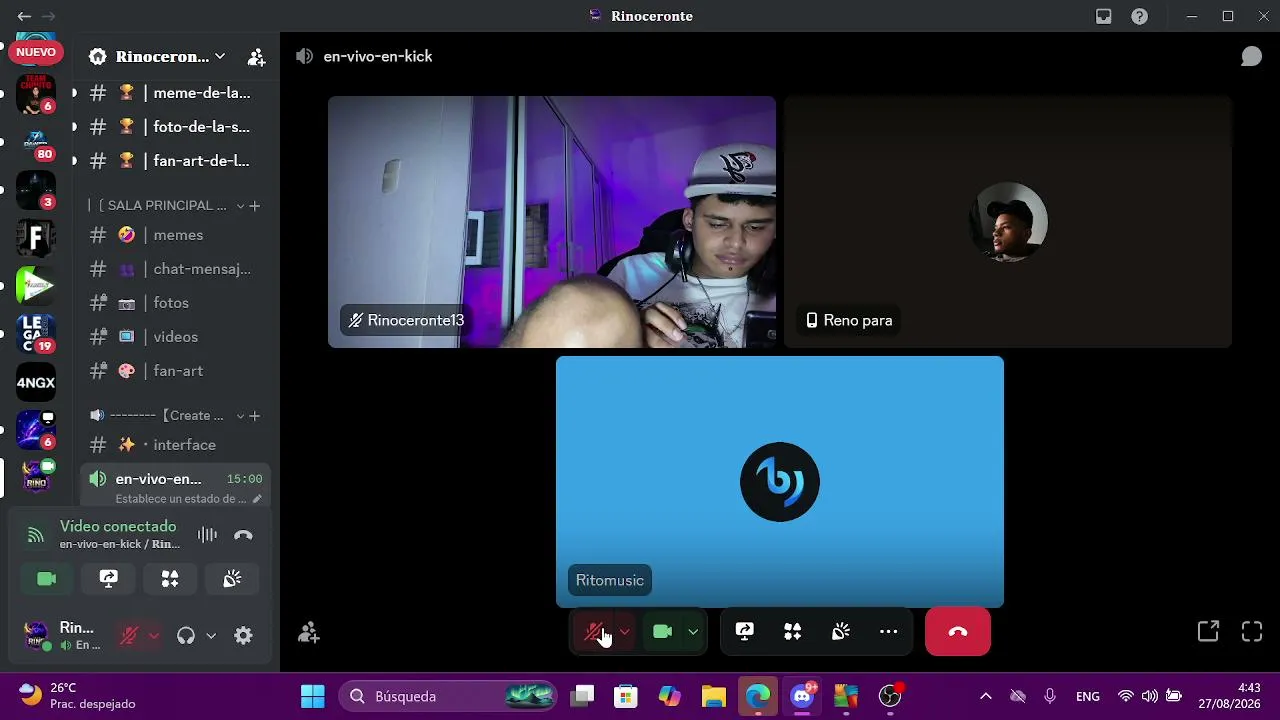Open the Discord inbox
Viewport: 1280px width, 720px height.
point(1104,16)
